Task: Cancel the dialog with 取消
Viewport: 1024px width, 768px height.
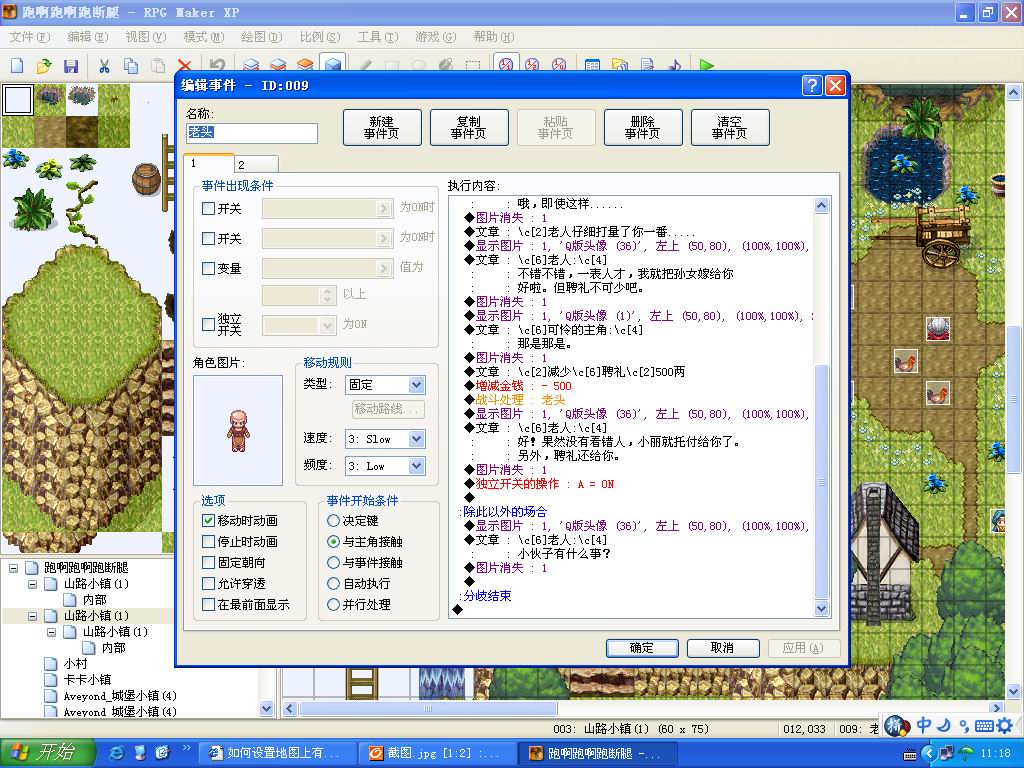Action: point(722,648)
